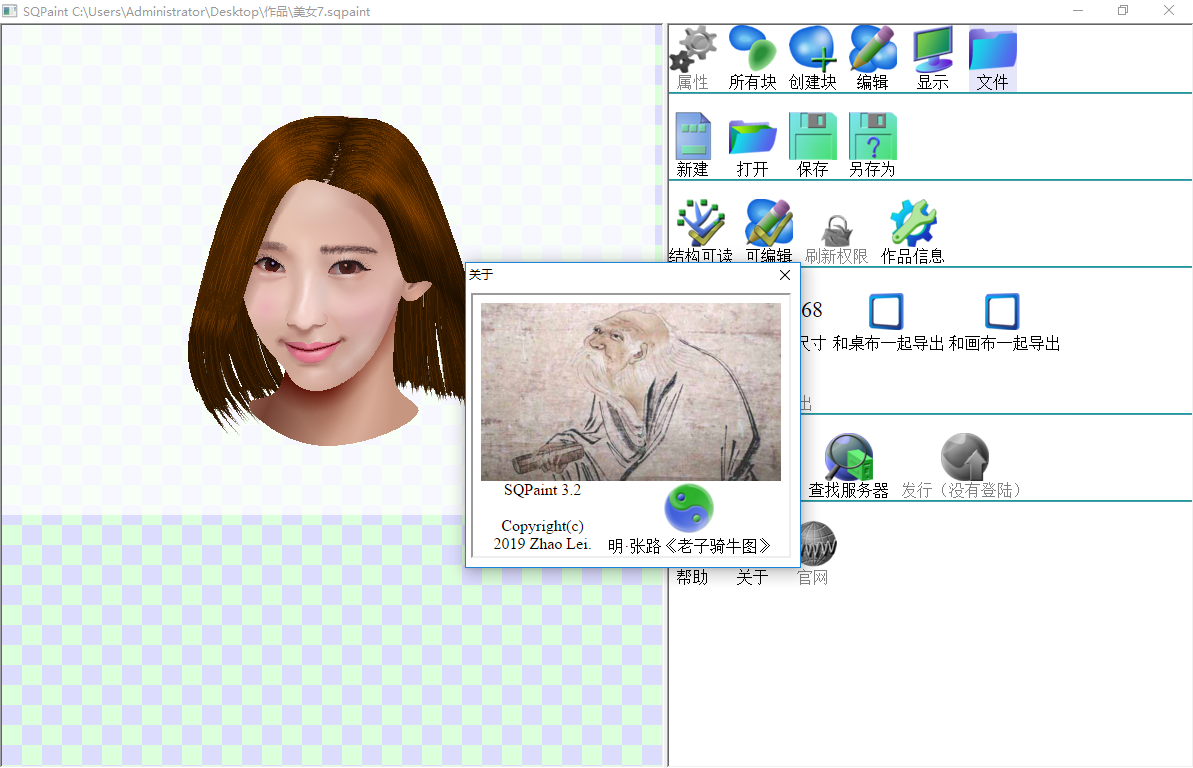Click the 打开 open folder icon
Image resolution: width=1193 pixels, height=768 pixels.
click(752, 144)
